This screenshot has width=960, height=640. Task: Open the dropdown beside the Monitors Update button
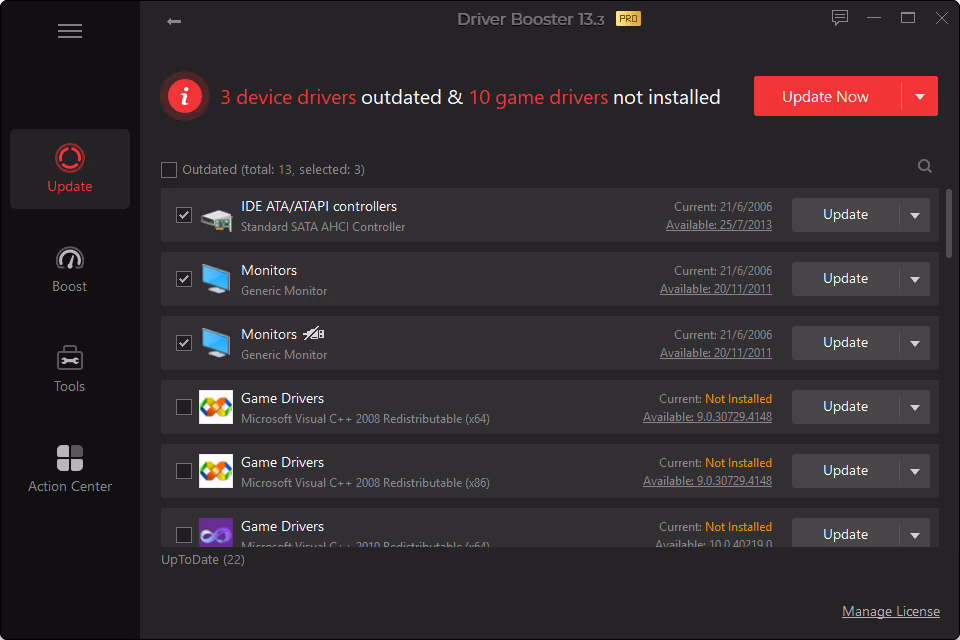coord(915,279)
